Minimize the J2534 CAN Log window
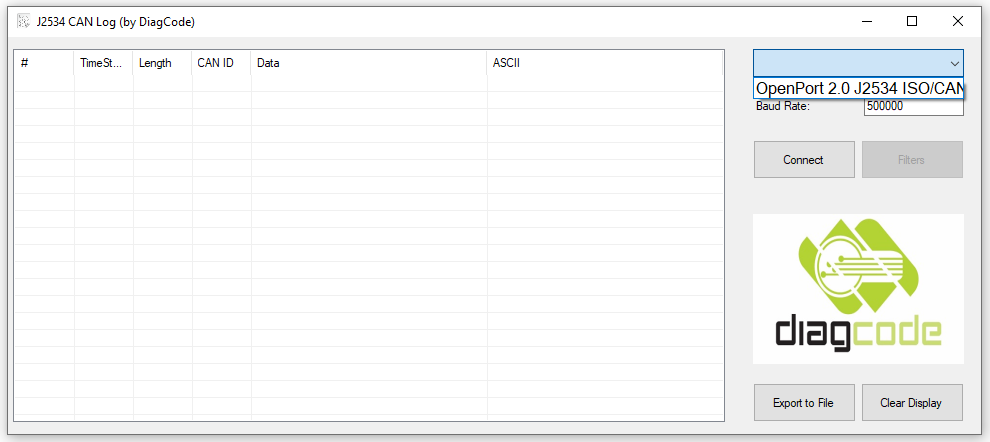The height and width of the screenshot is (442, 990). [866, 20]
